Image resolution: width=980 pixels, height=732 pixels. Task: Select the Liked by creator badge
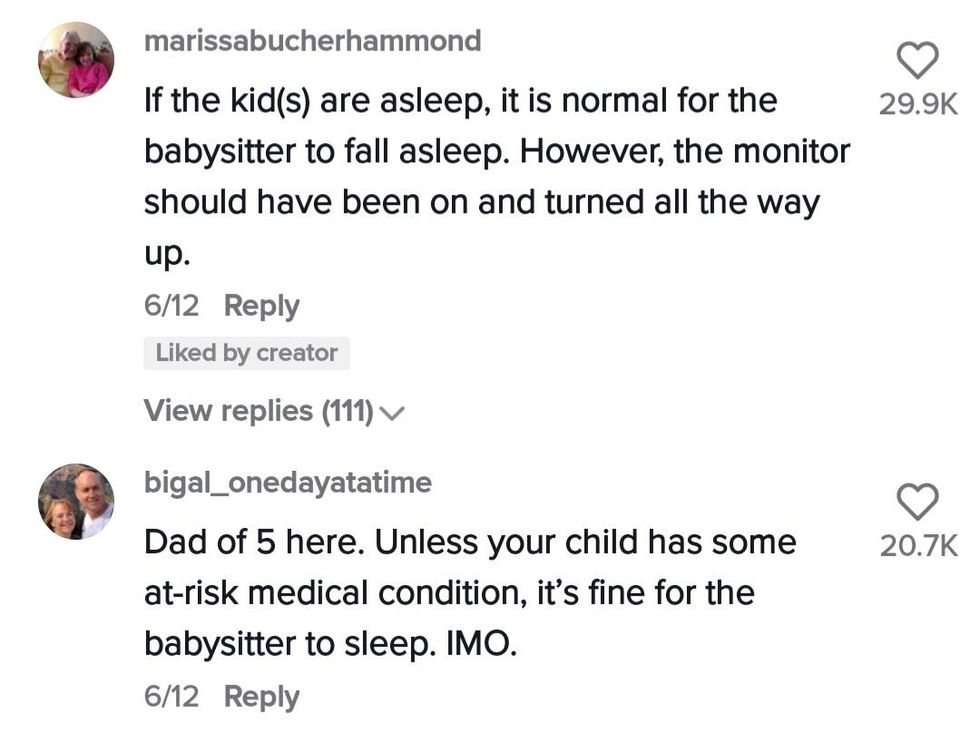[x=246, y=353]
